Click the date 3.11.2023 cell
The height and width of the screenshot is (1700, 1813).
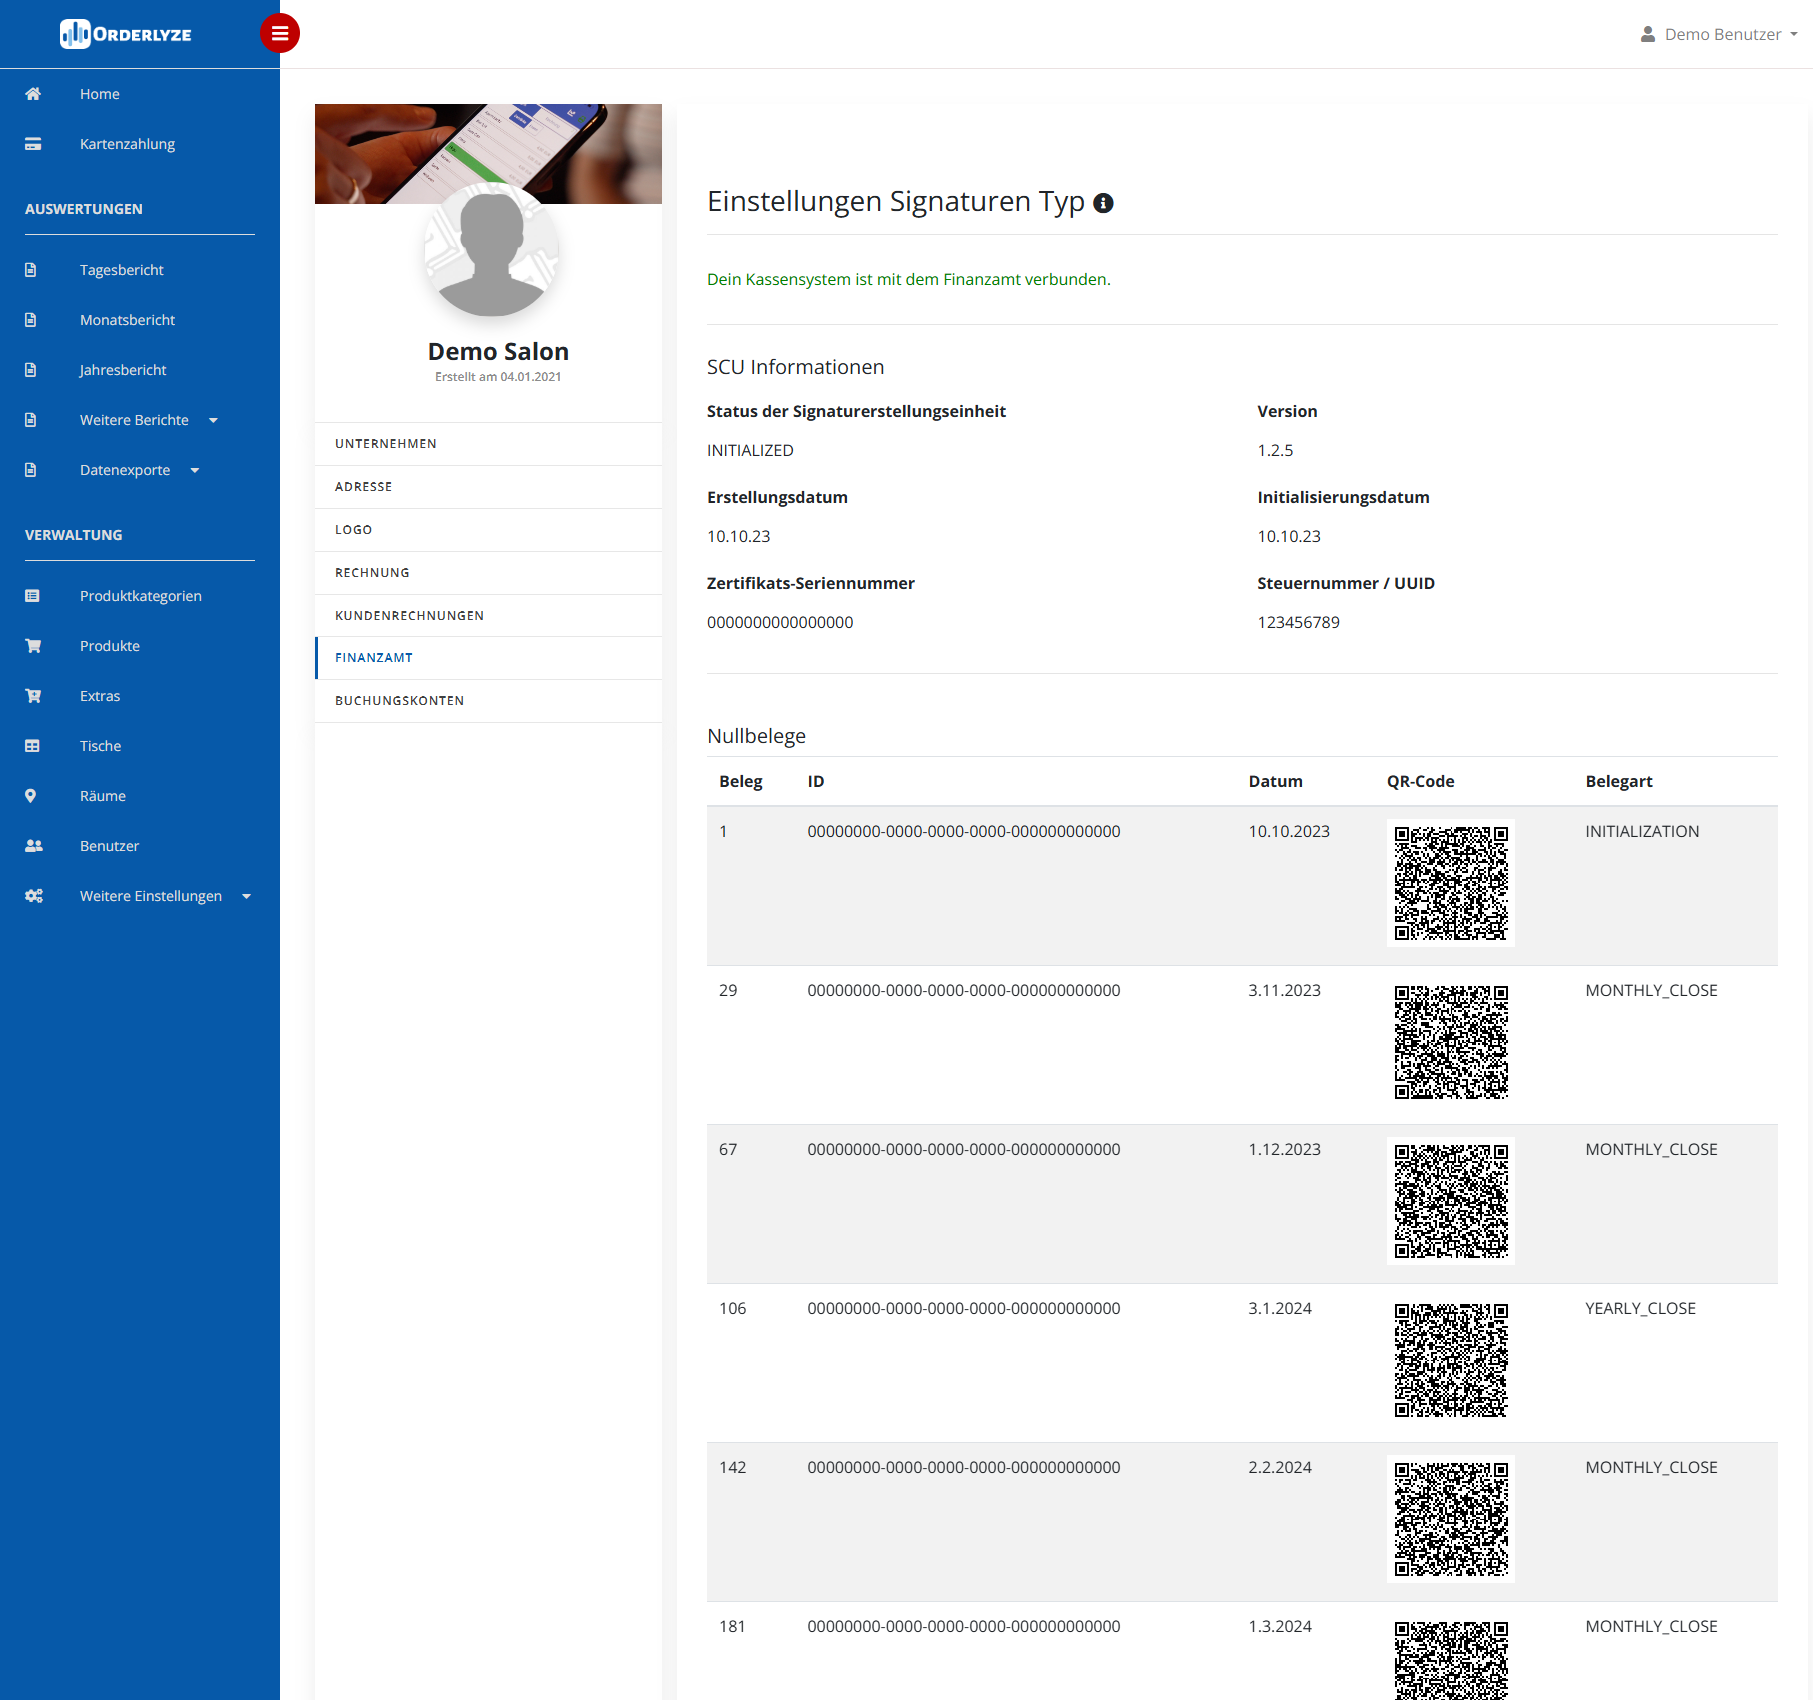[x=1284, y=991]
